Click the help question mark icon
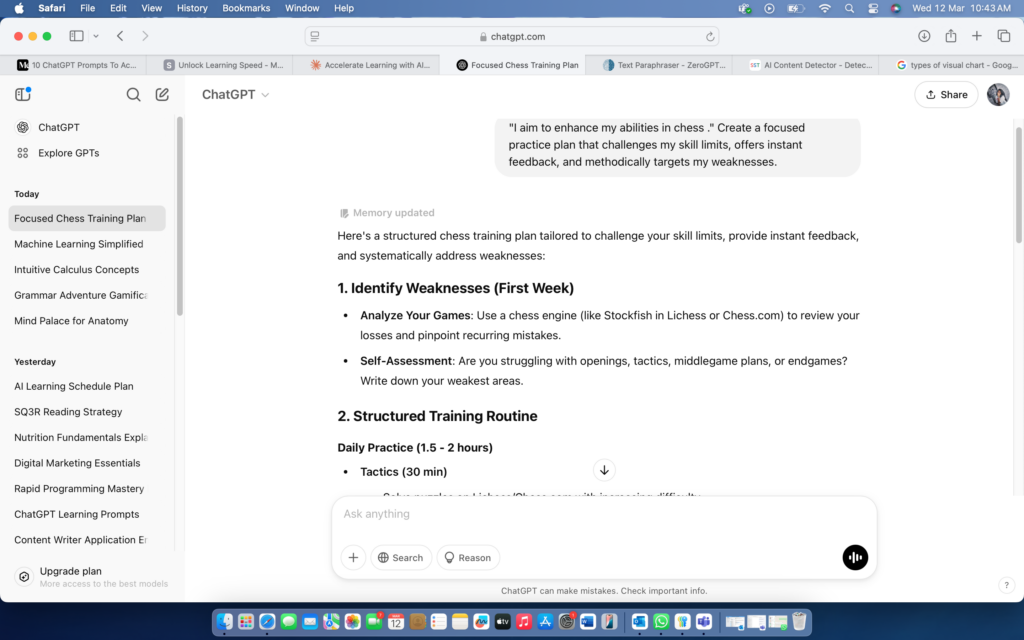This screenshot has width=1024, height=640. click(x=1006, y=585)
